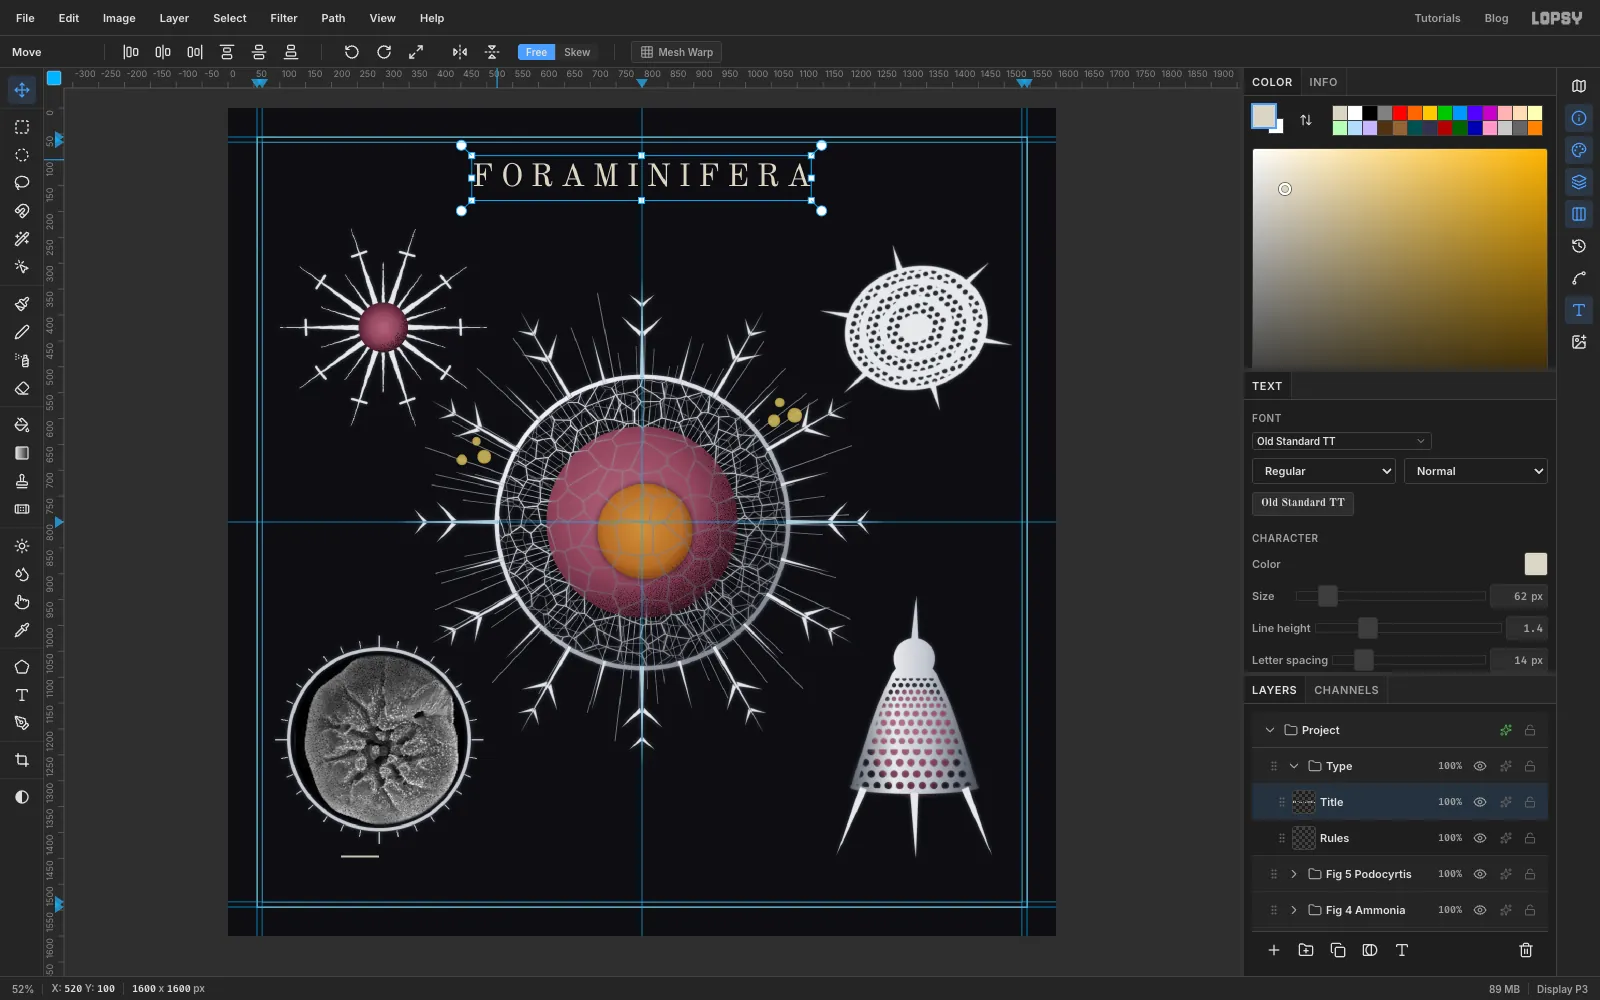Select the Type tool in left toolbar
1600x1000 pixels.
pos(22,695)
